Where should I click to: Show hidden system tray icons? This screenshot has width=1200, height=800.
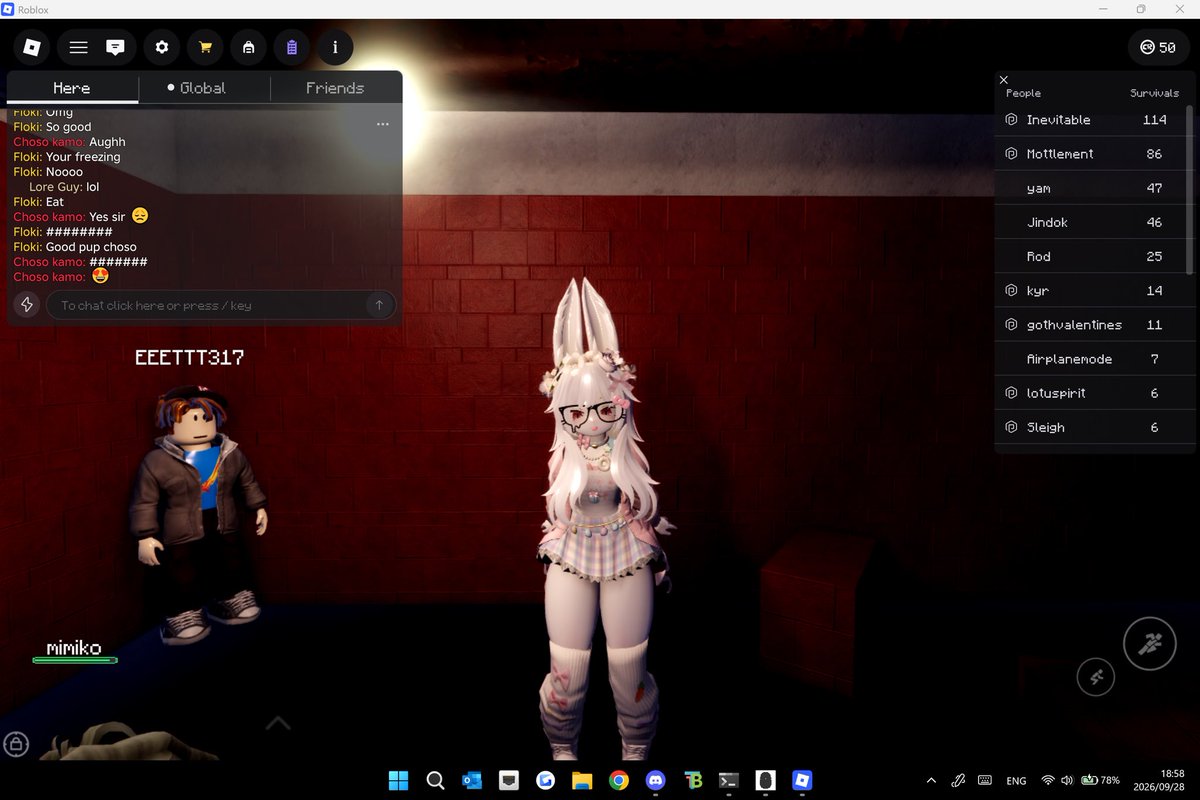pyautogui.click(x=932, y=780)
